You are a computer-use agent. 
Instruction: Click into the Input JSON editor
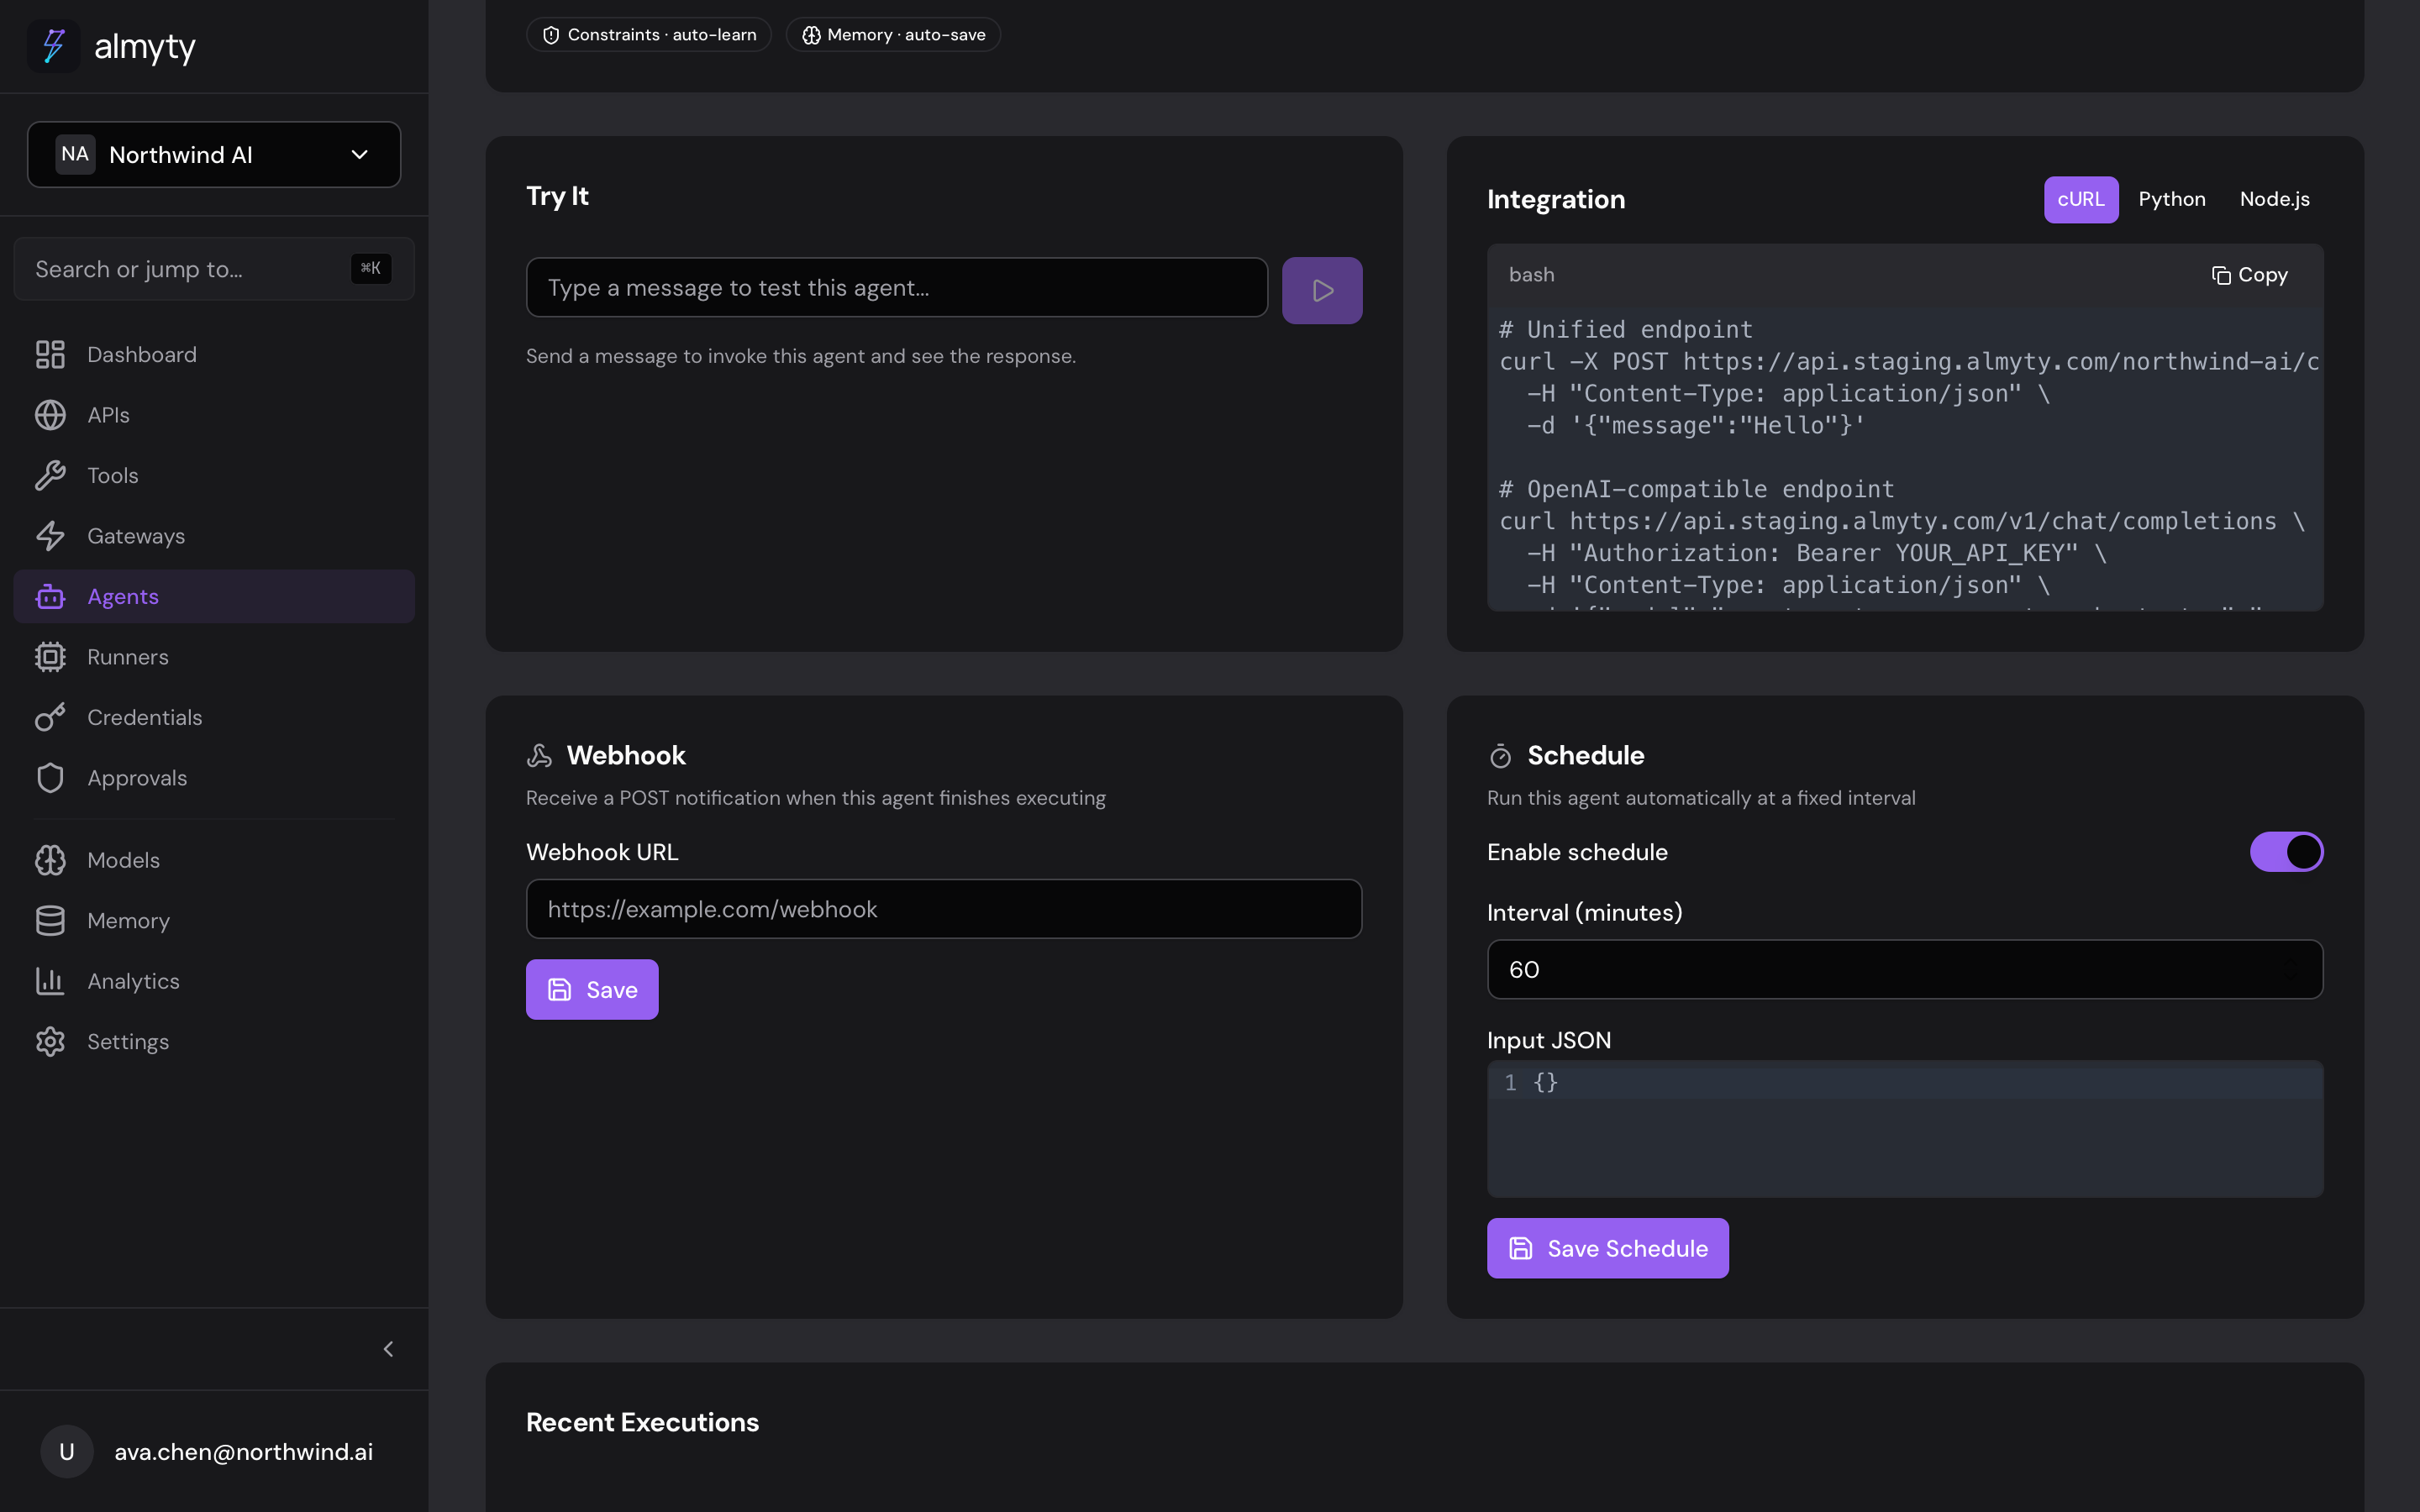(1905, 1129)
